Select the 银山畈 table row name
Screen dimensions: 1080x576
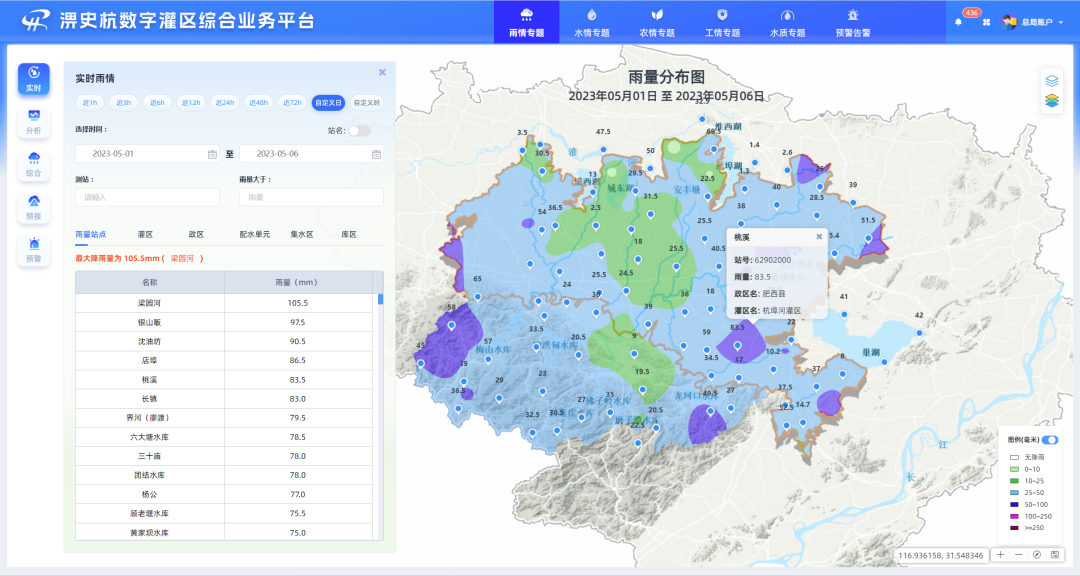pyautogui.click(x=149, y=322)
